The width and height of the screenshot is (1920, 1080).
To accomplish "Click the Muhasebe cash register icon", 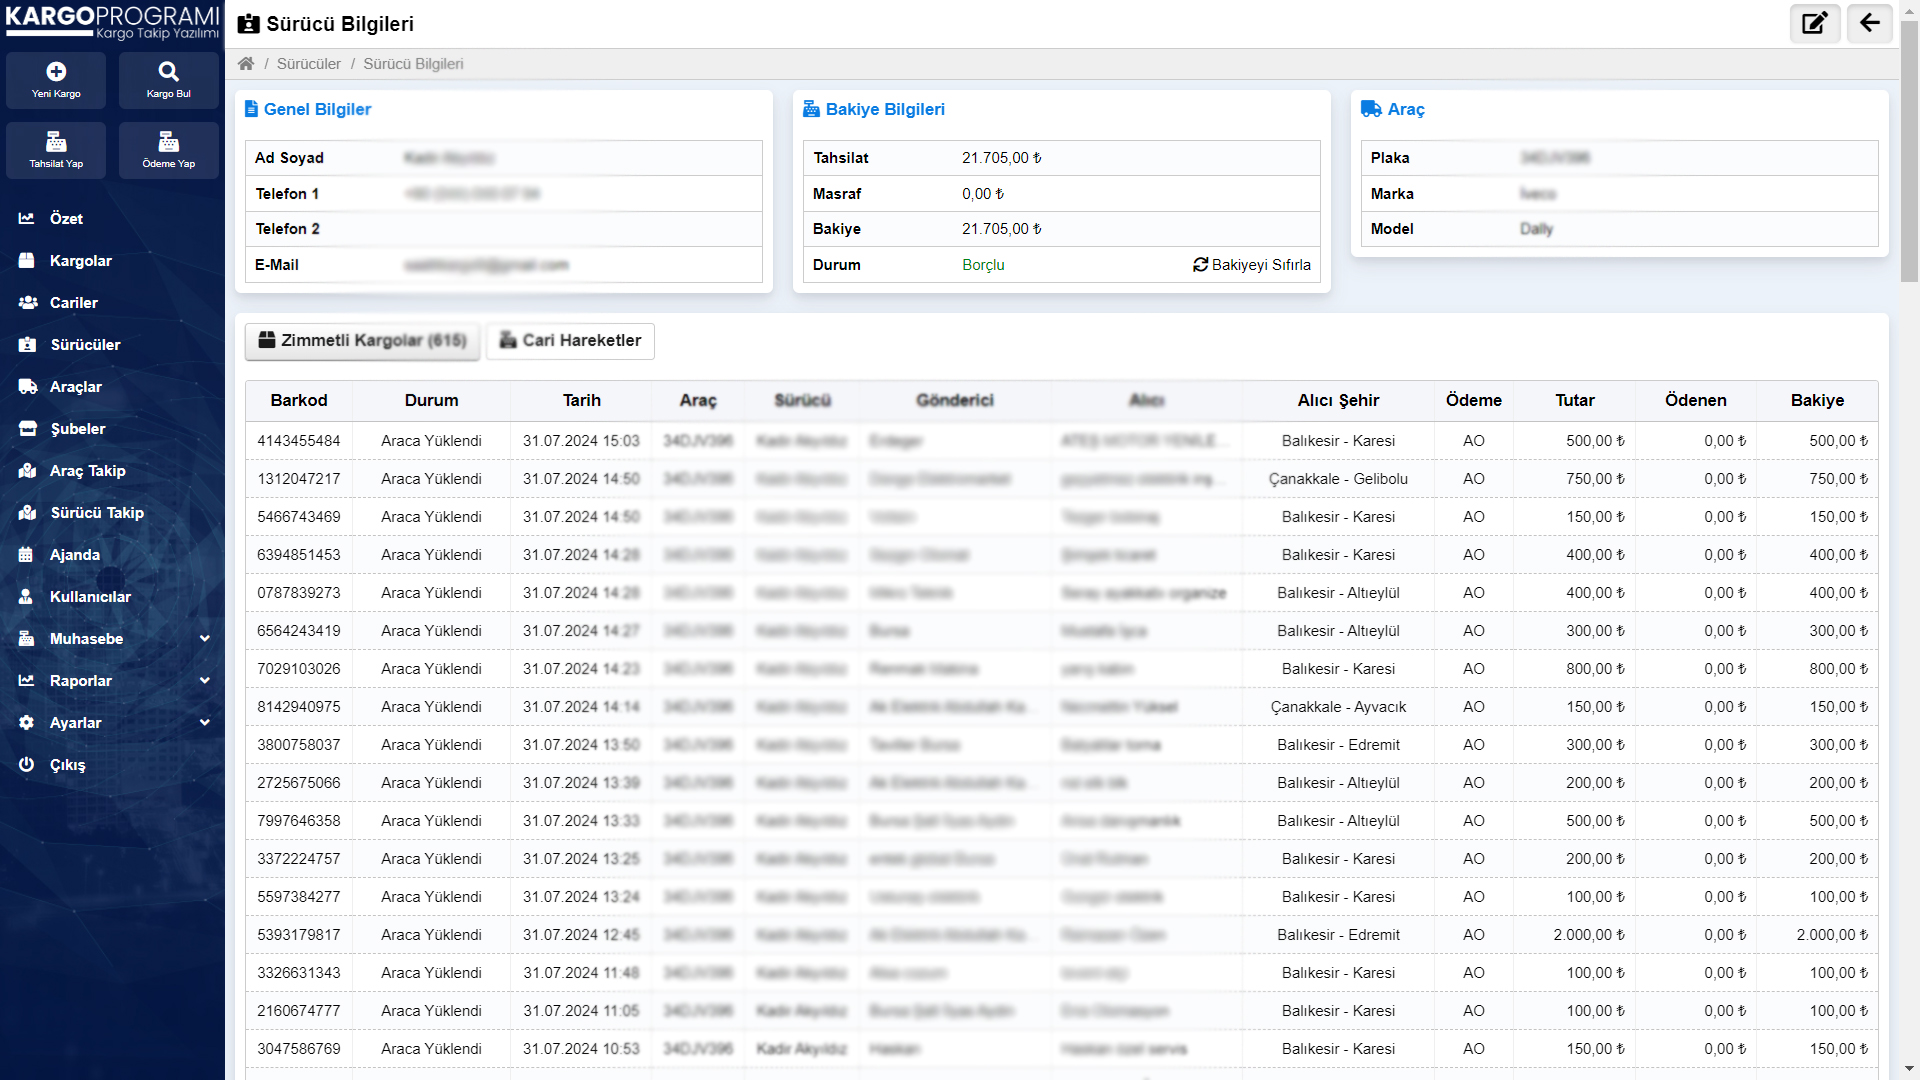I will (27, 638).
